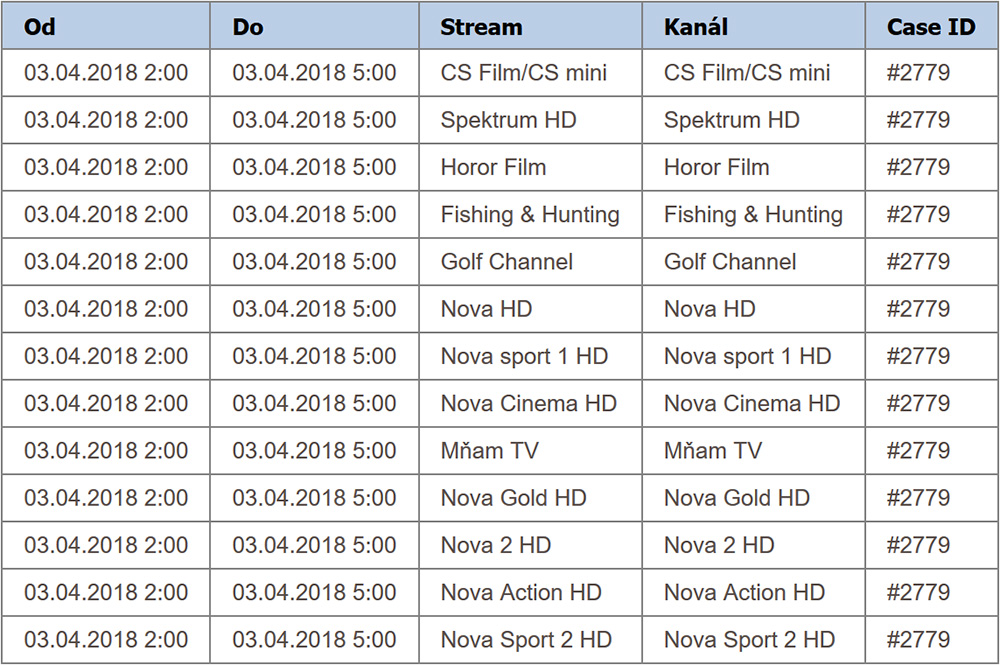Click Nova HD in the Kanál column

coord(709,309)
